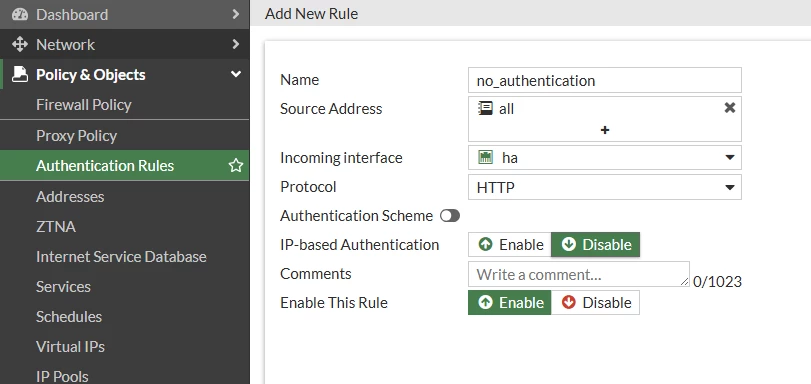The image size is (811, 384).
Task: Favorite Authentication Rules with the star icon
Action: point(236,166)
